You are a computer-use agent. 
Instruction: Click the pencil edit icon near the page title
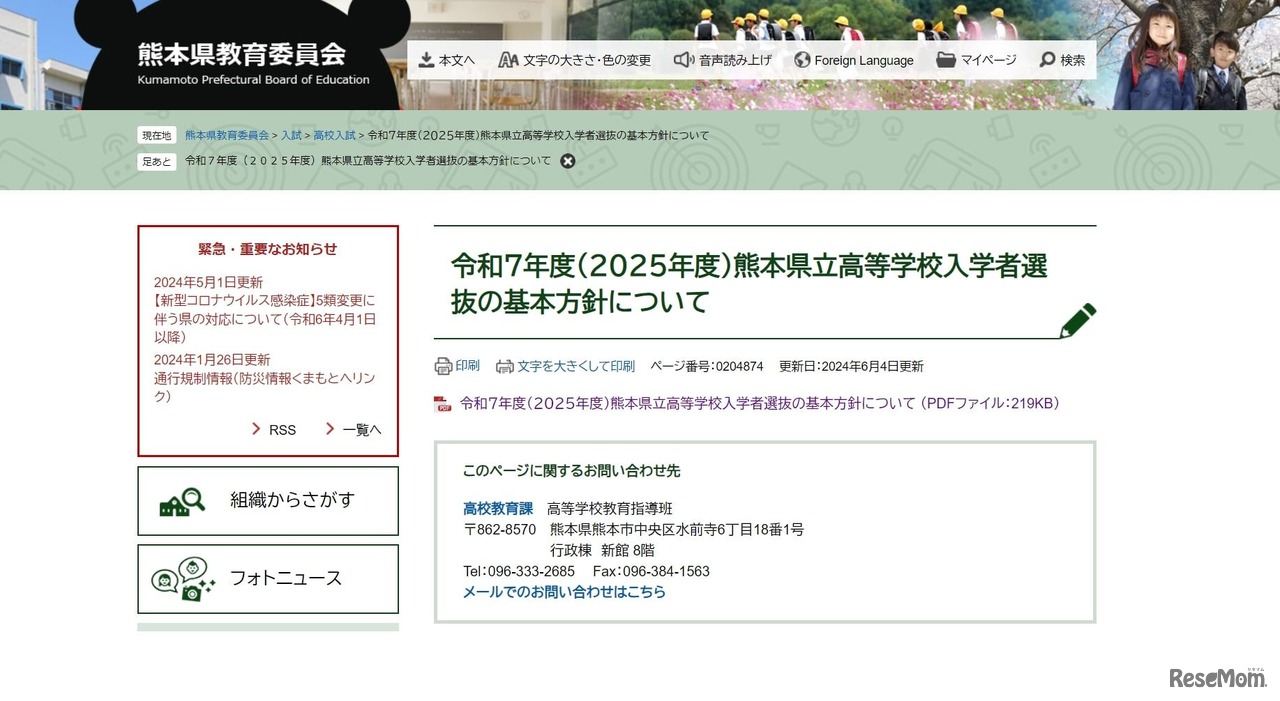point(1078,319)
